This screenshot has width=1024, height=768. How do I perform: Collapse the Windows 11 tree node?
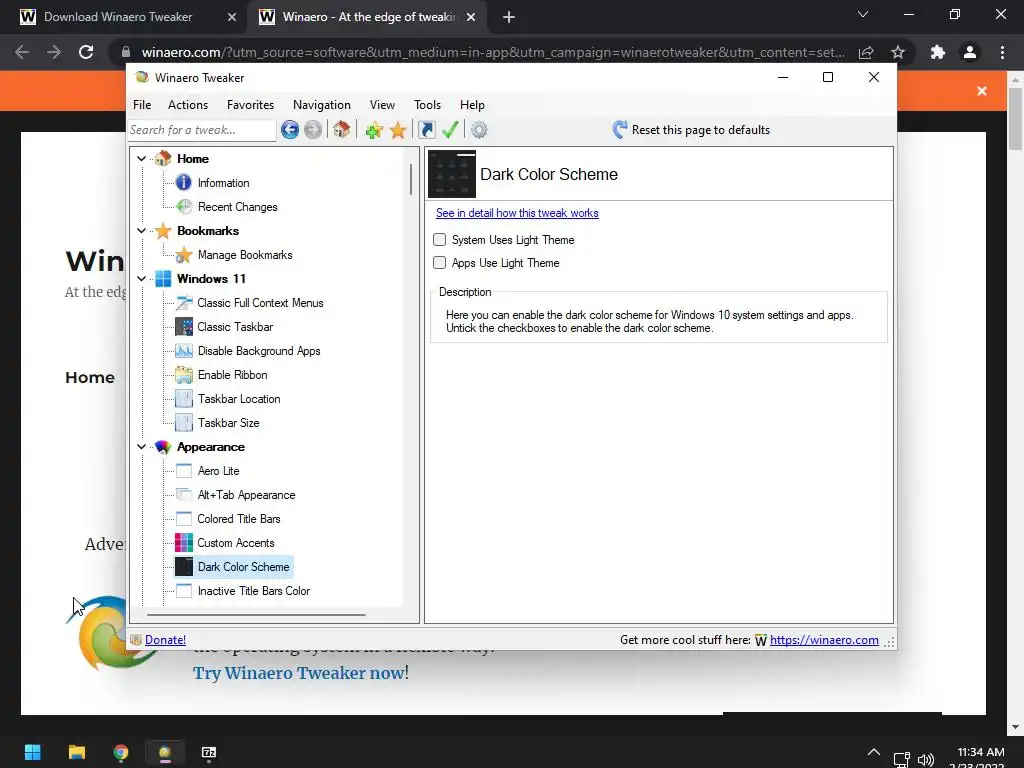(141, 279)
